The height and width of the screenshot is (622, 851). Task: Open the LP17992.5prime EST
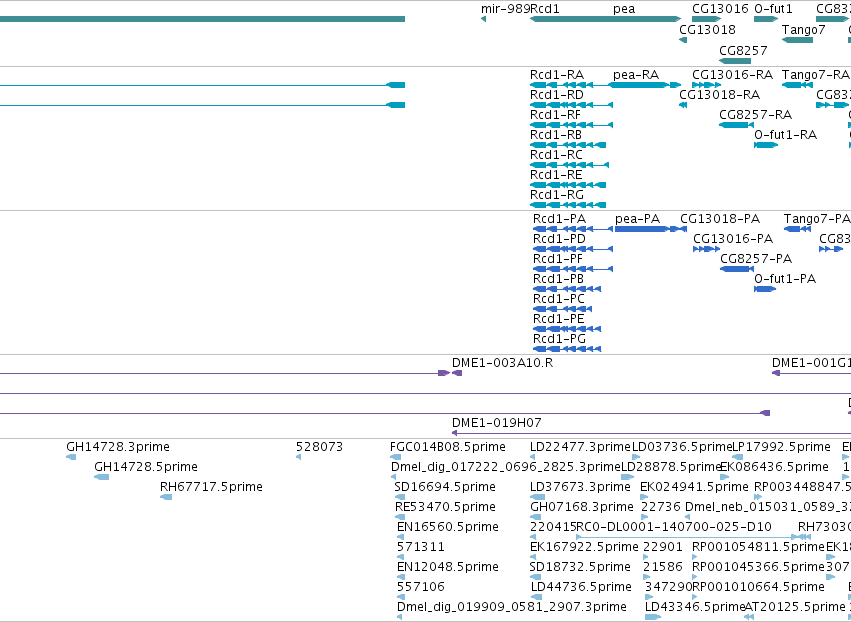coord(738,457)
